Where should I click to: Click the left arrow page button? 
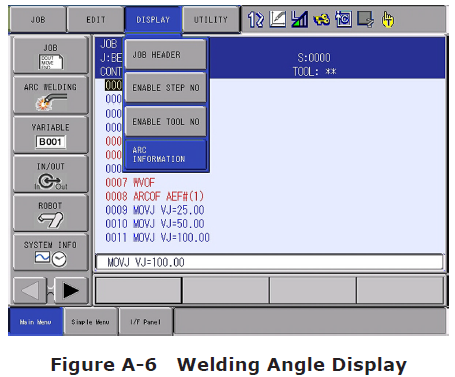[x=30, y=290]
